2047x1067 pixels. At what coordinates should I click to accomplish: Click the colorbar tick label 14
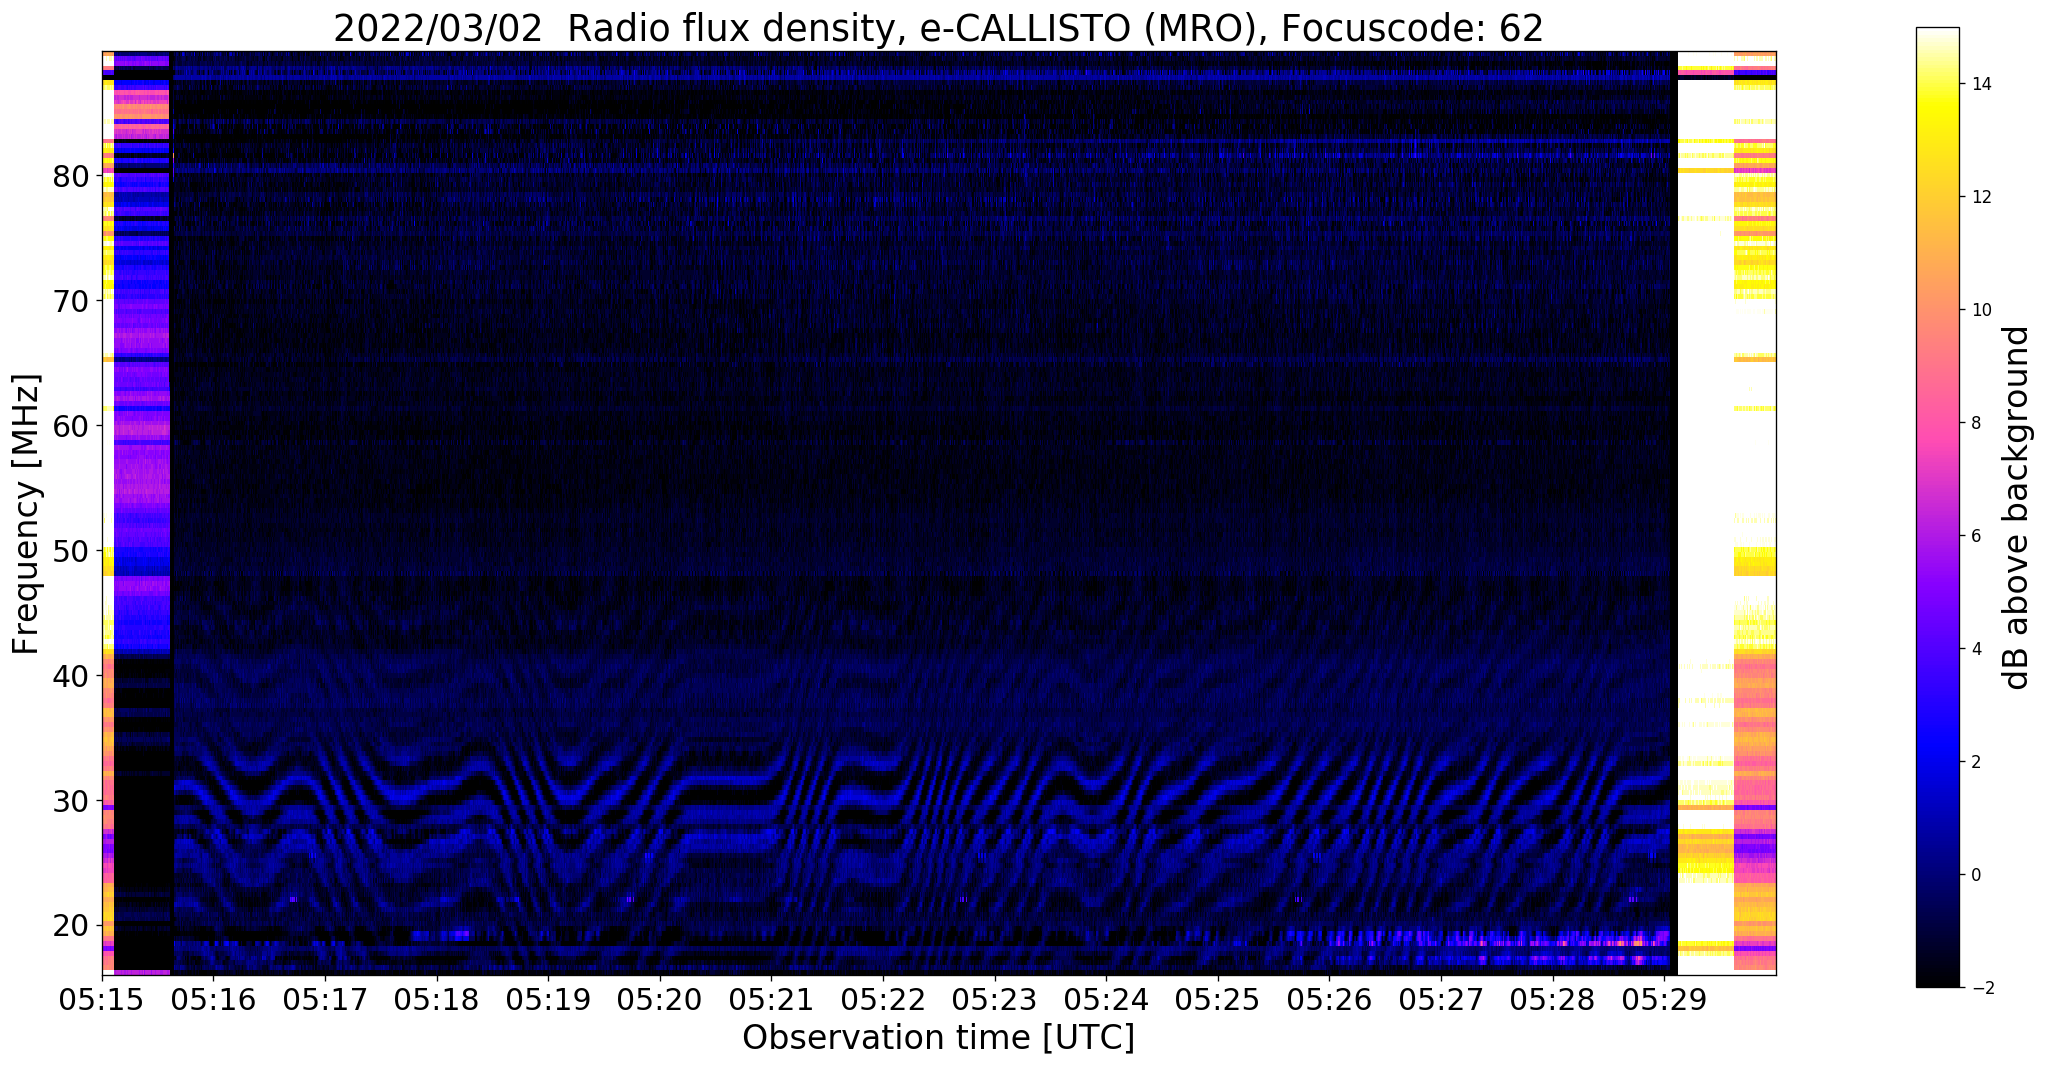[1980, 84]
